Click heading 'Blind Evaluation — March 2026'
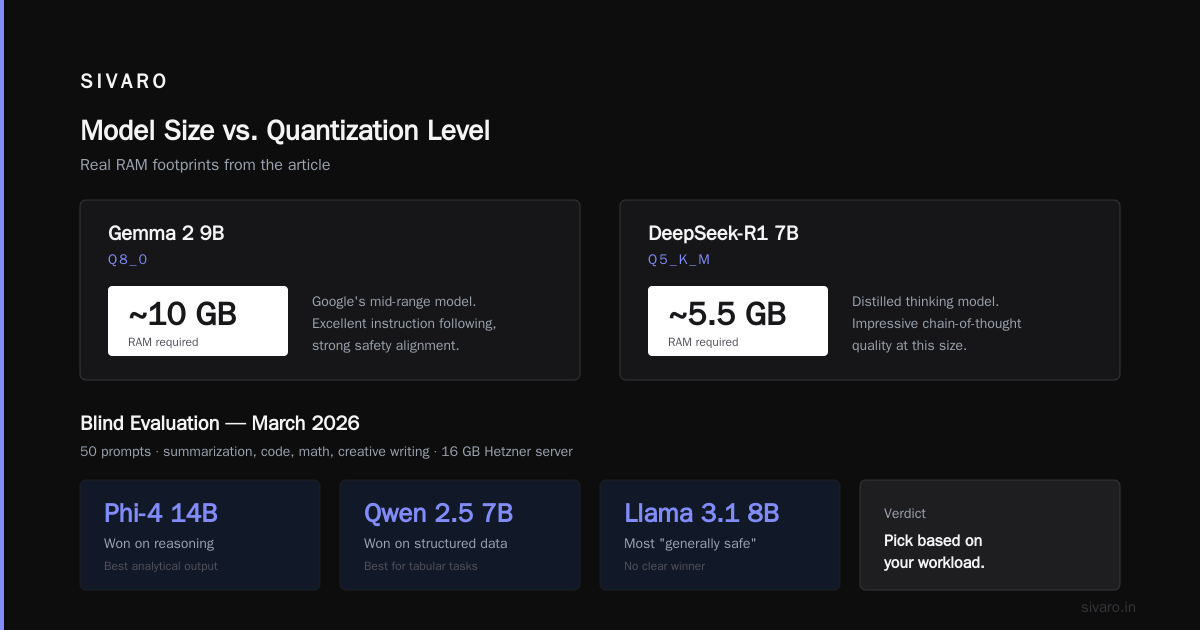Viewport: 1200px width, 630px height. coord(220,423)
